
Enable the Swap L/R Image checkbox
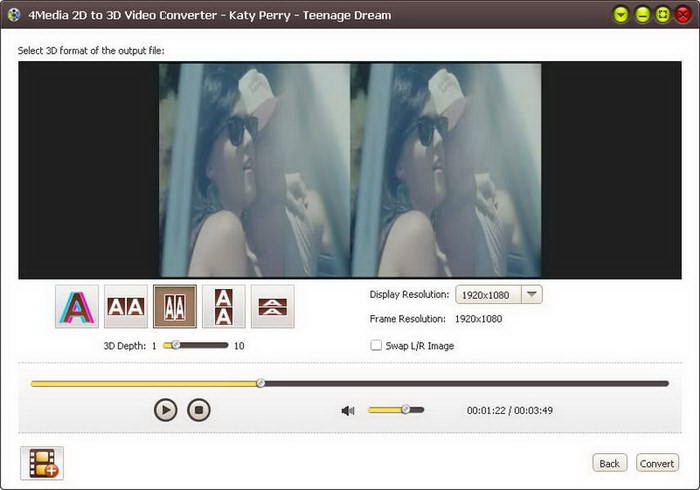(376, 345)
